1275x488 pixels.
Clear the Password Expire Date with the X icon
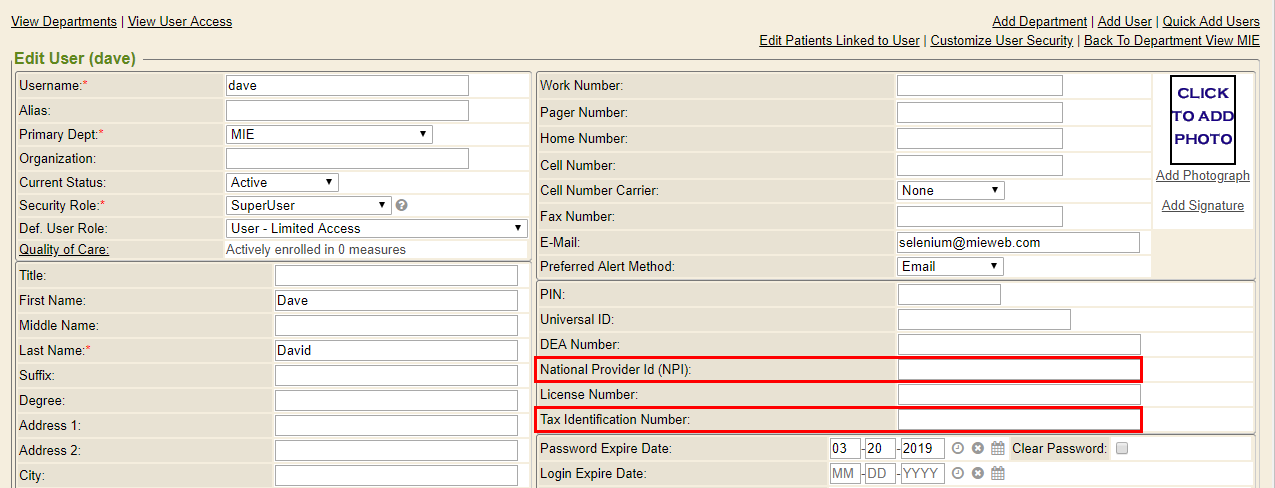coord(978,449)
